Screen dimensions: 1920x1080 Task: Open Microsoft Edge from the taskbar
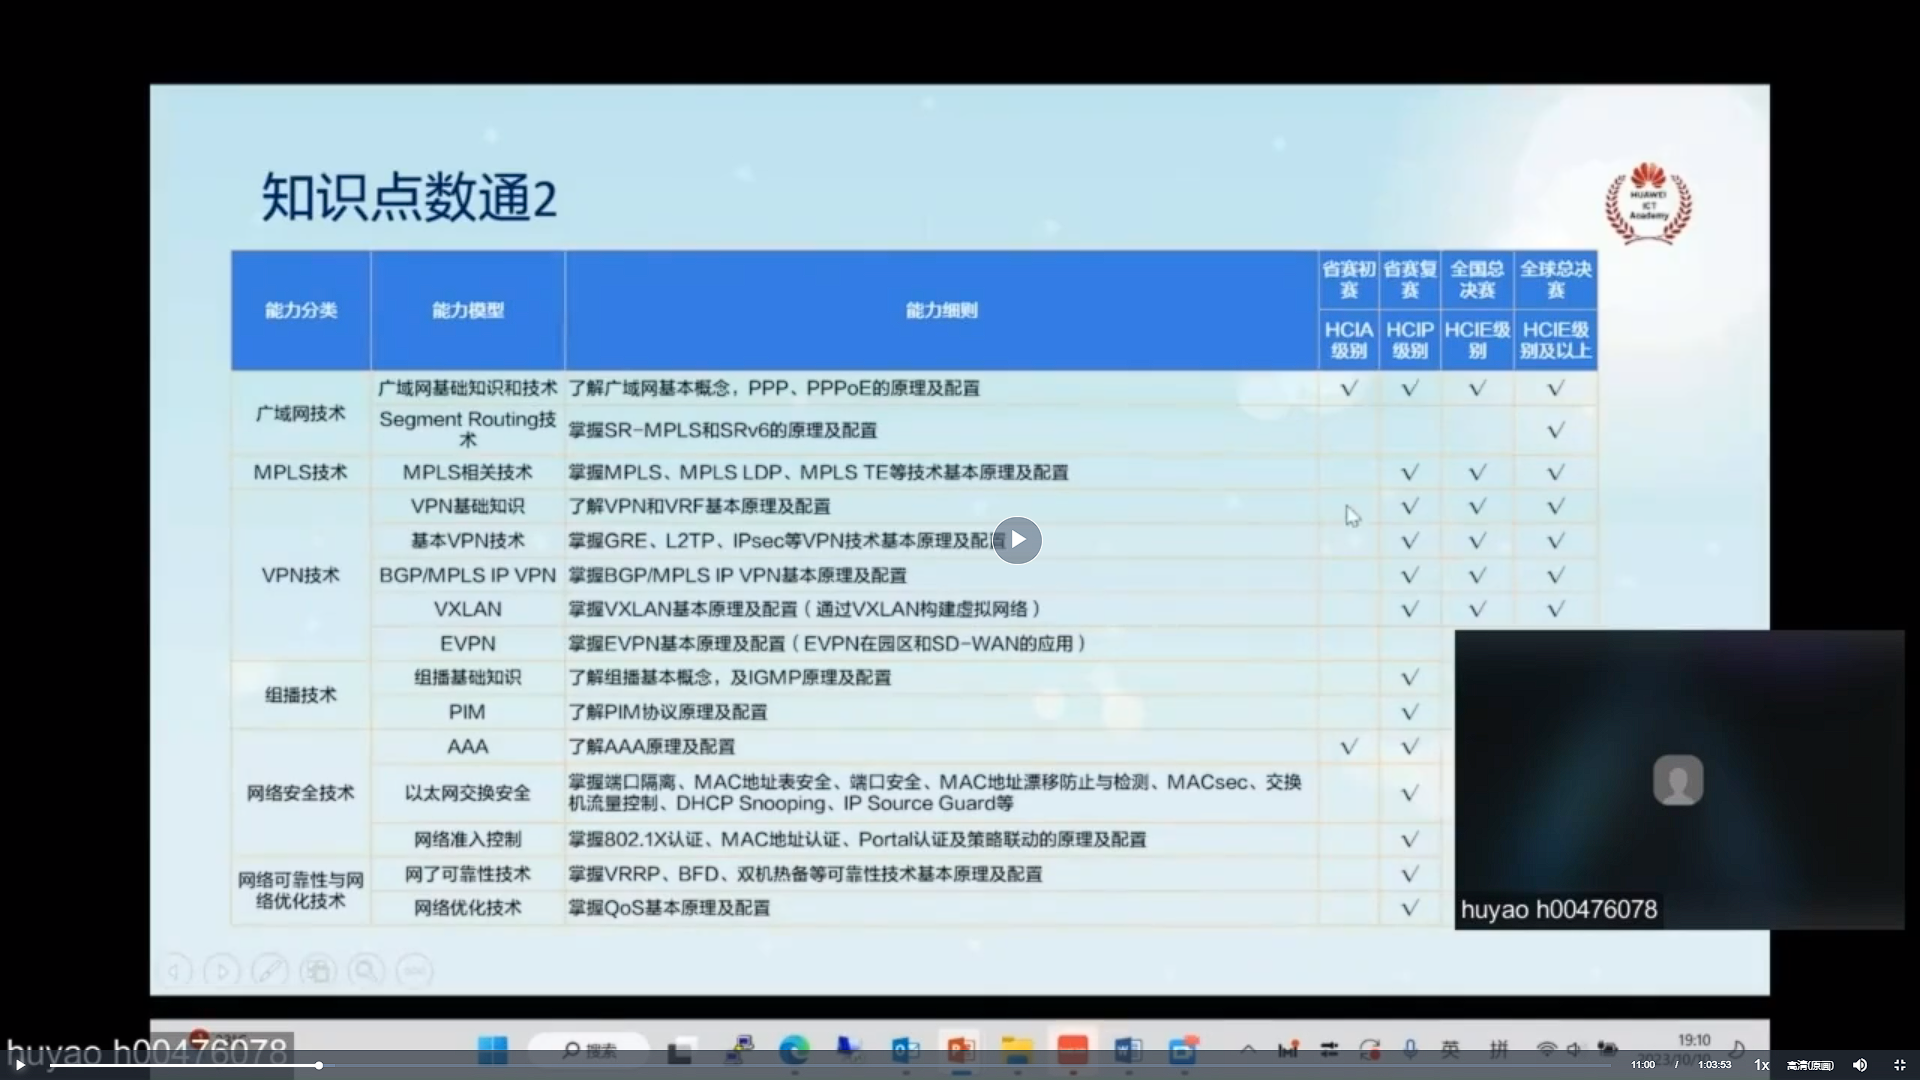(794, 1050)
